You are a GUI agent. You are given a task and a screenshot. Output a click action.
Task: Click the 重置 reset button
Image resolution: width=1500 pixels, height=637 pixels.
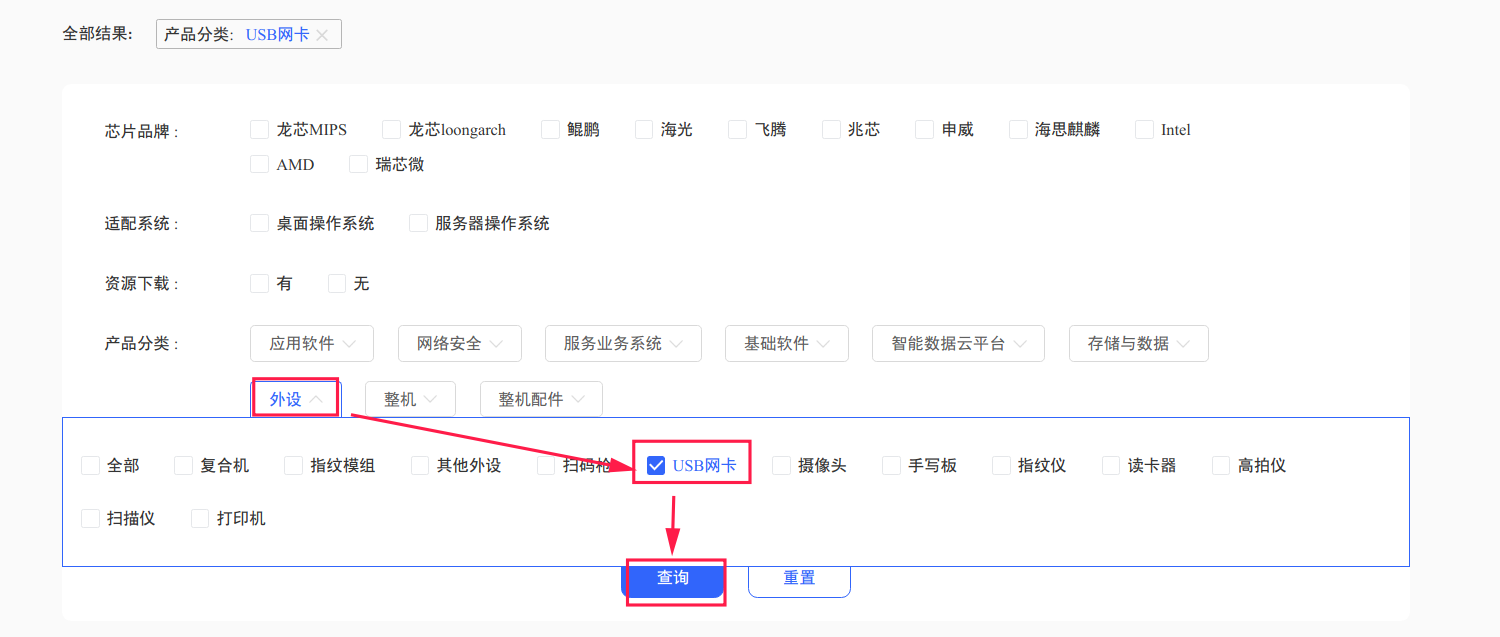pyautogui.click(x=799, y=579)
